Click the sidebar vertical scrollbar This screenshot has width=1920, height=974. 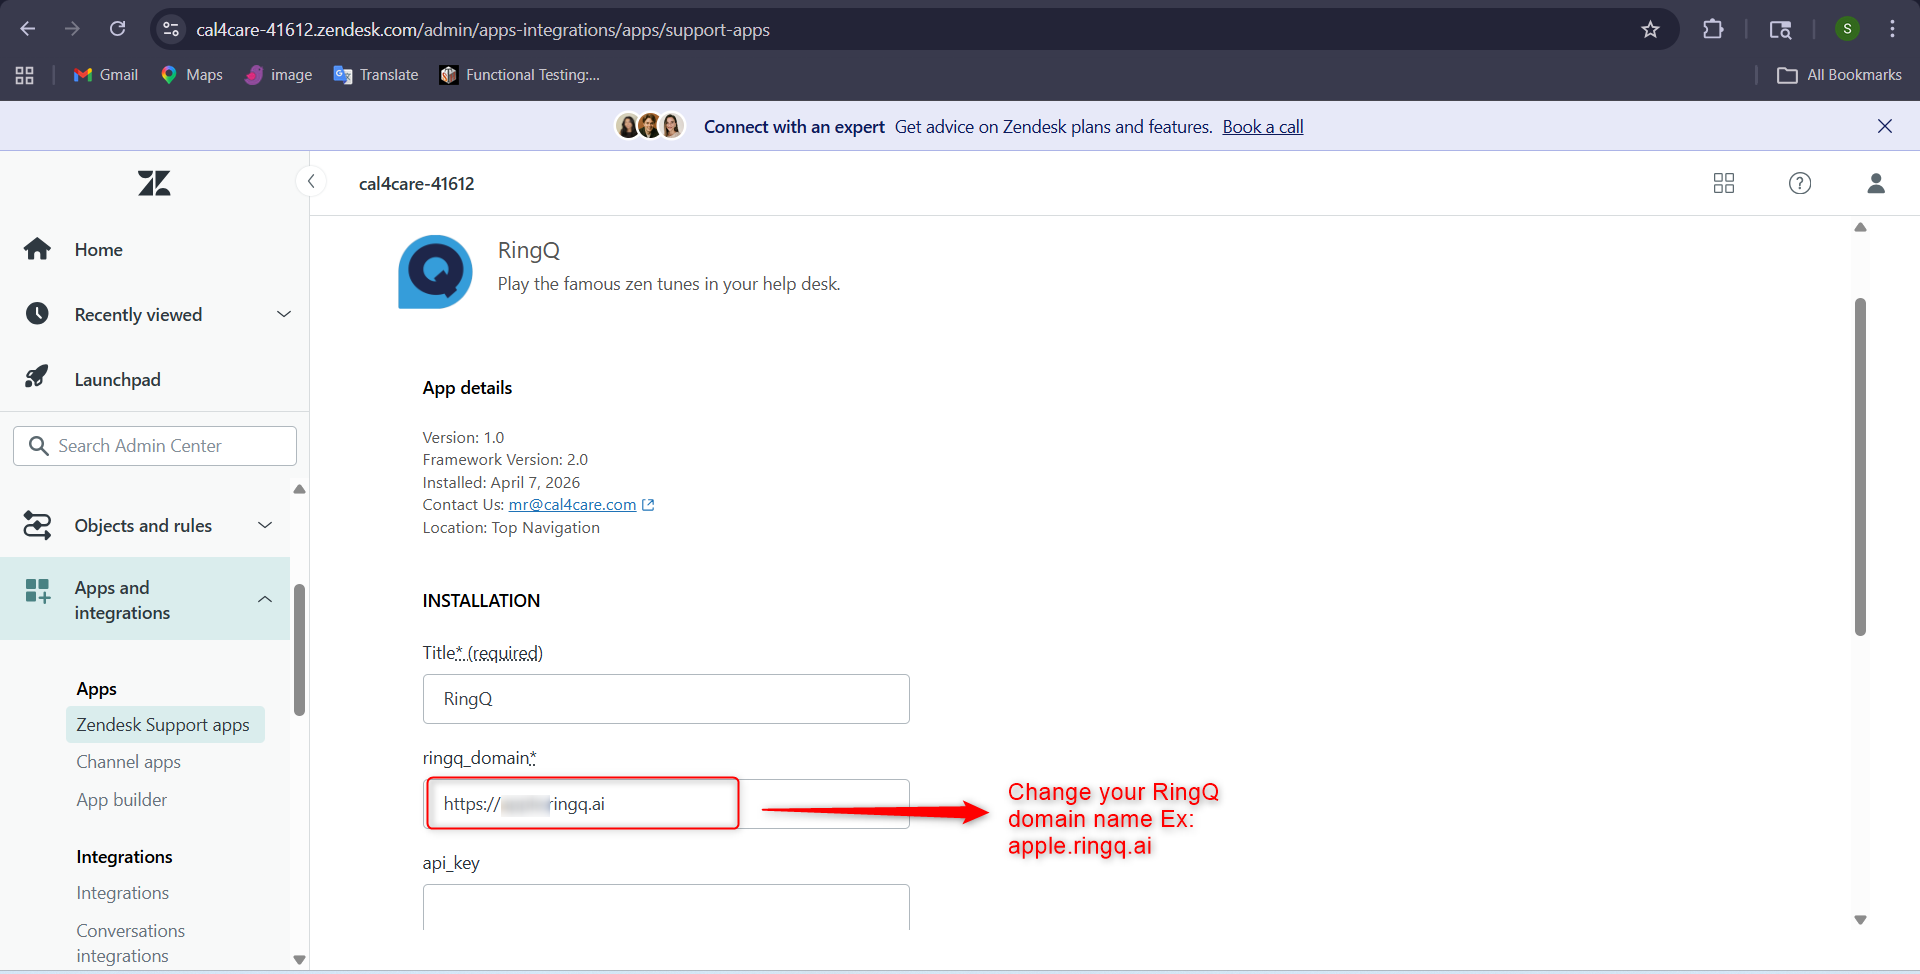[299, 650]
